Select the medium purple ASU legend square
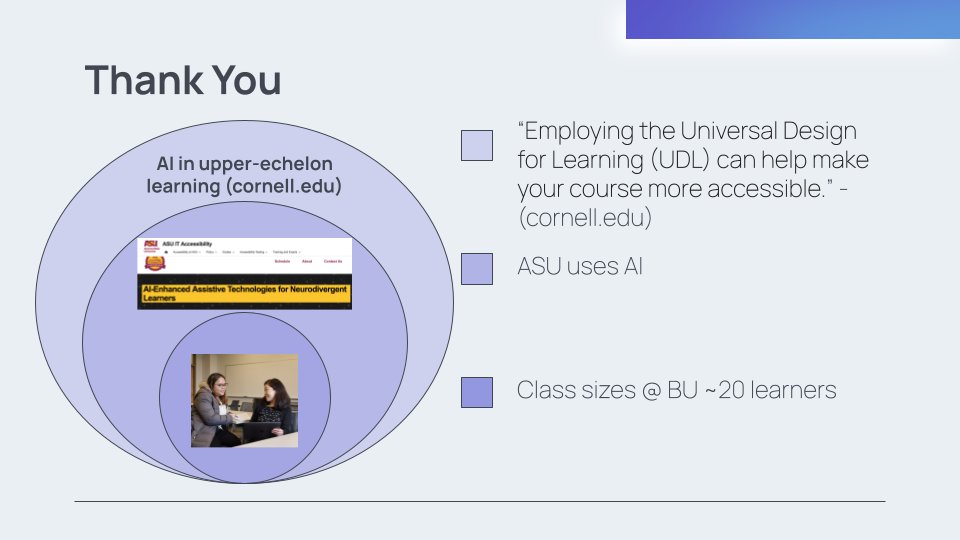The height and width of the screenshot is (540, 960). click(477, 268)
